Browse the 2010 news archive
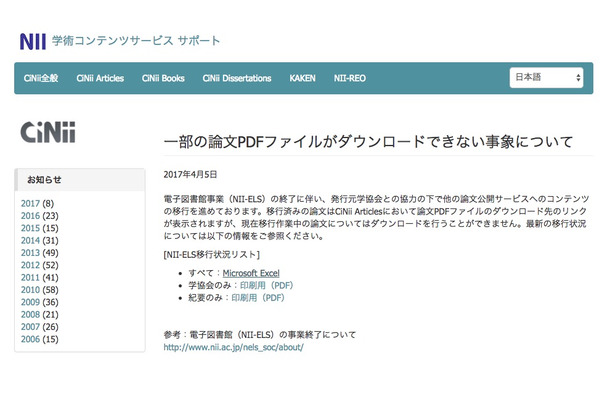 pos(30,289)
